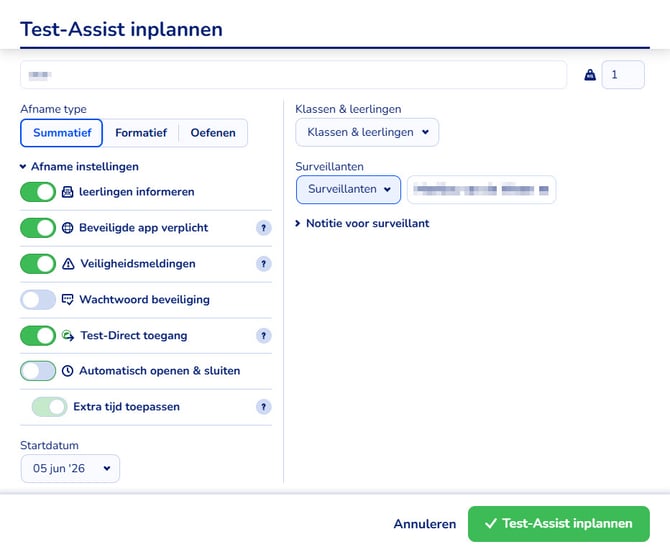Click the weight icon beside the number field
The image size is (670, 552).
(x=590, y=75)
